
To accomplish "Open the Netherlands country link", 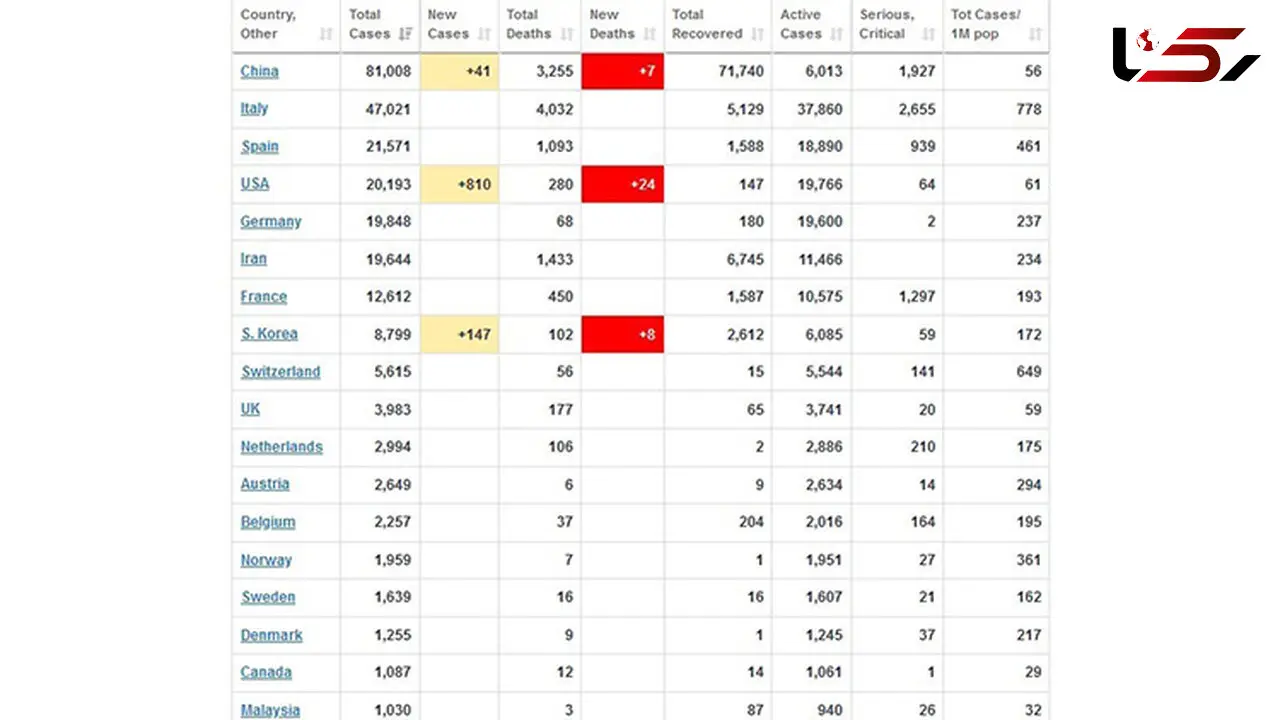I will (281, 447).
